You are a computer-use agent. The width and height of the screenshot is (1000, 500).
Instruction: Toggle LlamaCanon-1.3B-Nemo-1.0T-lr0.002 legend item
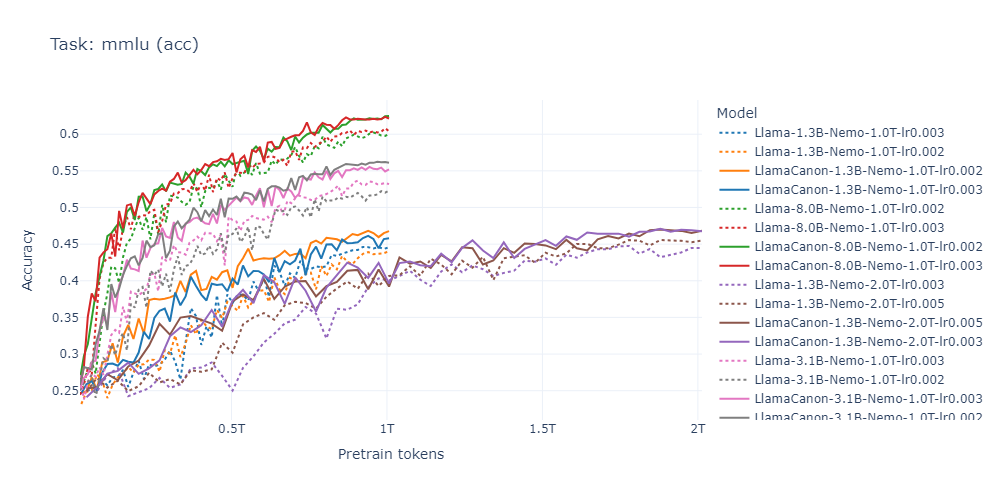pos(849,171)
